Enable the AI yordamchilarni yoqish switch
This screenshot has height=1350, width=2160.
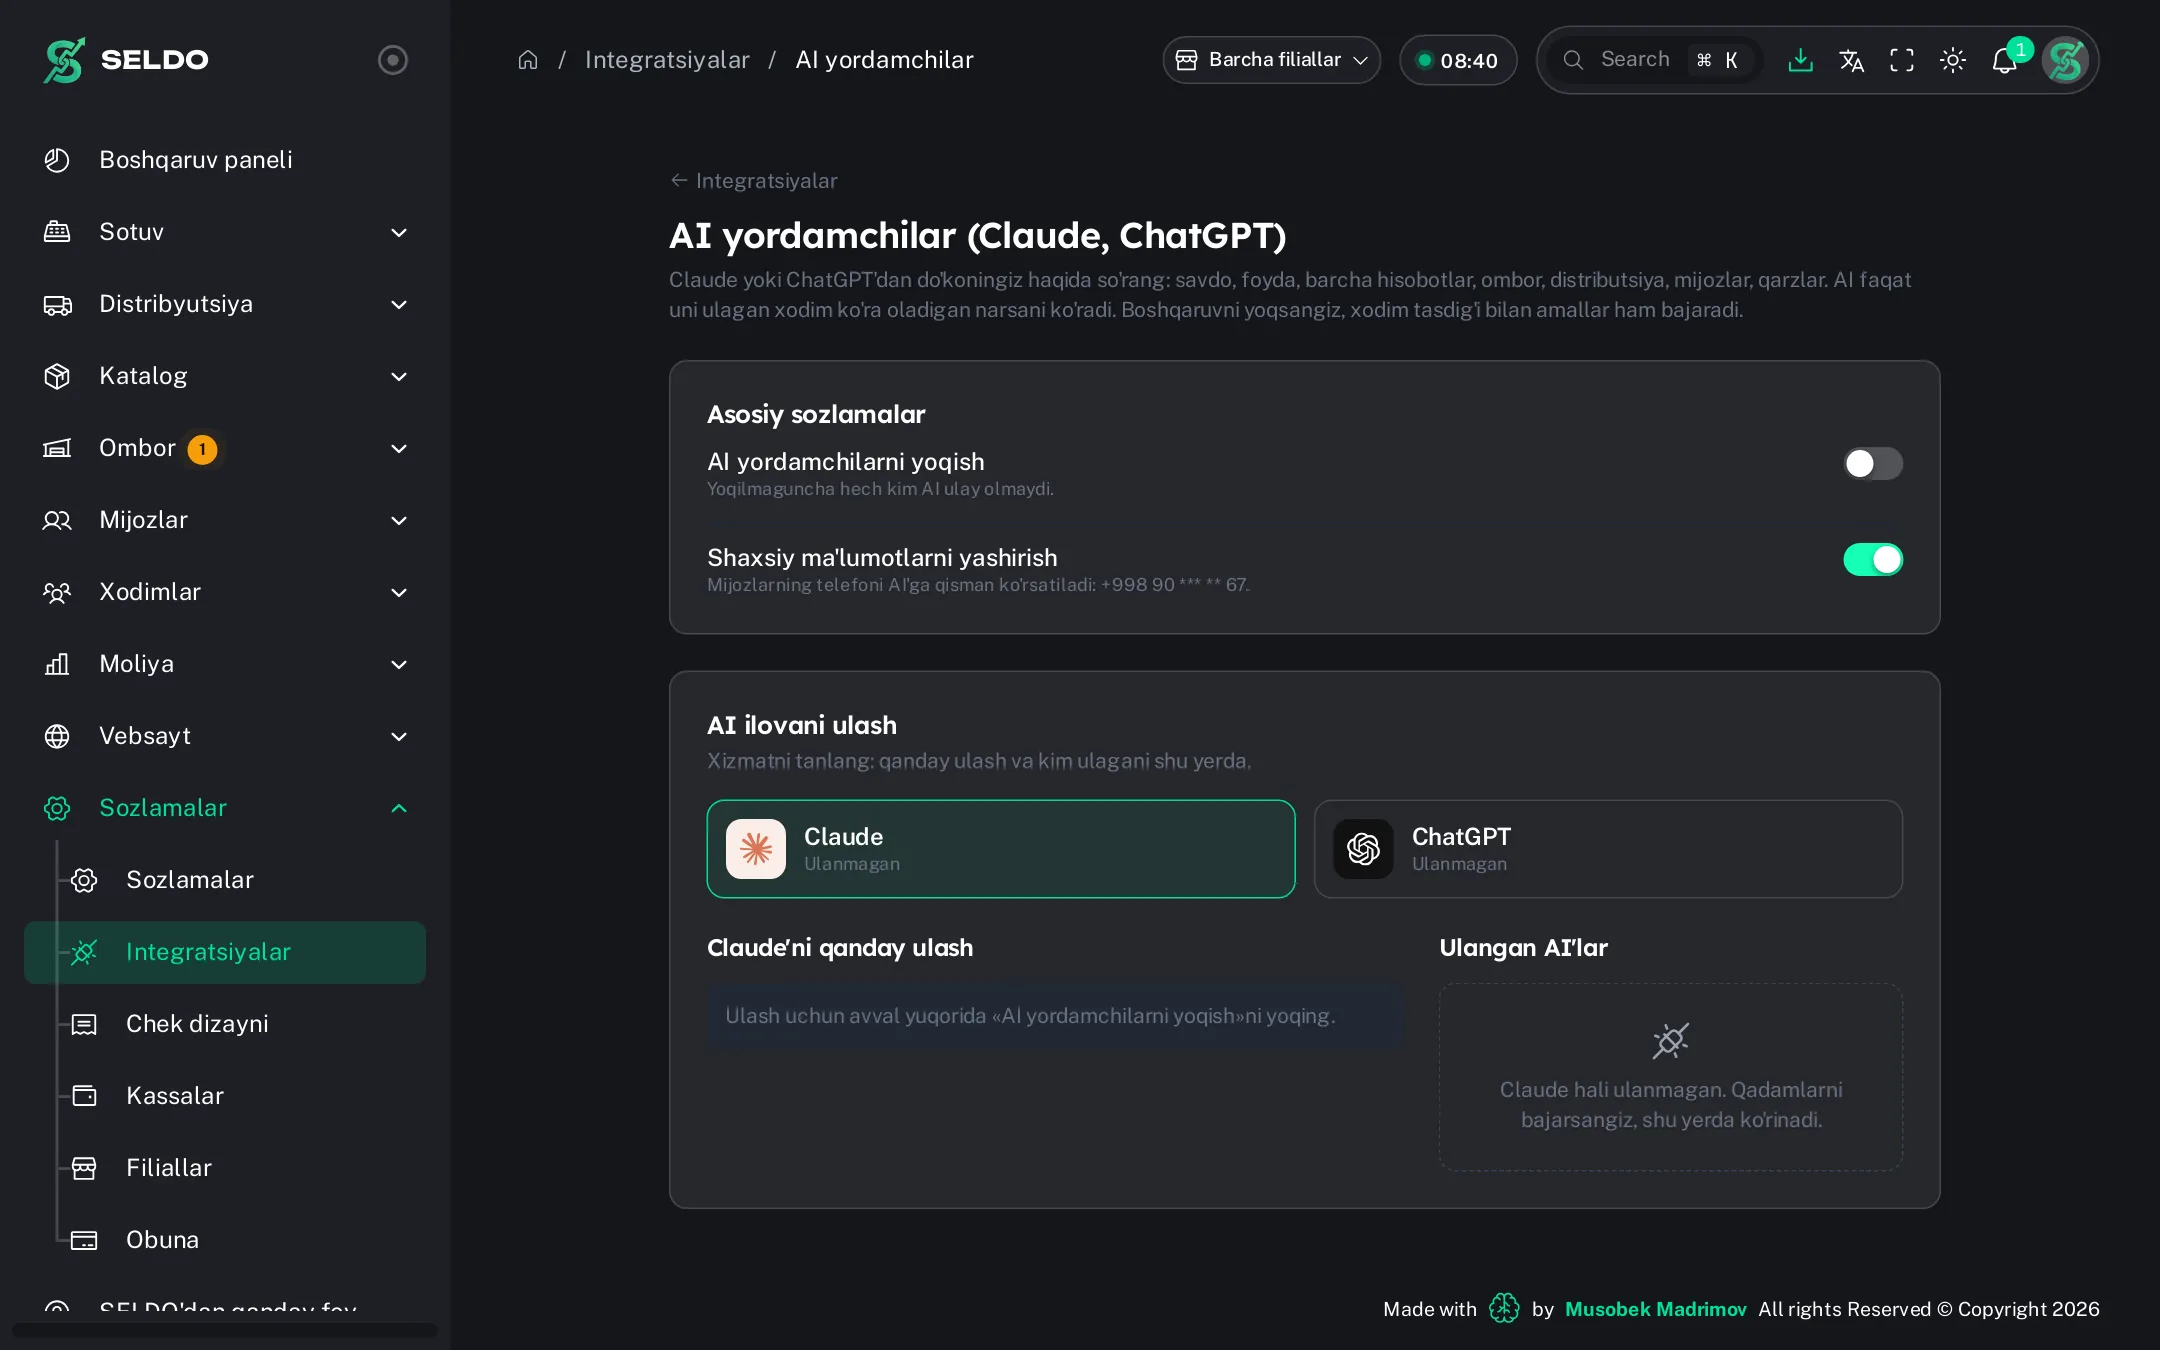[1873, 463]
